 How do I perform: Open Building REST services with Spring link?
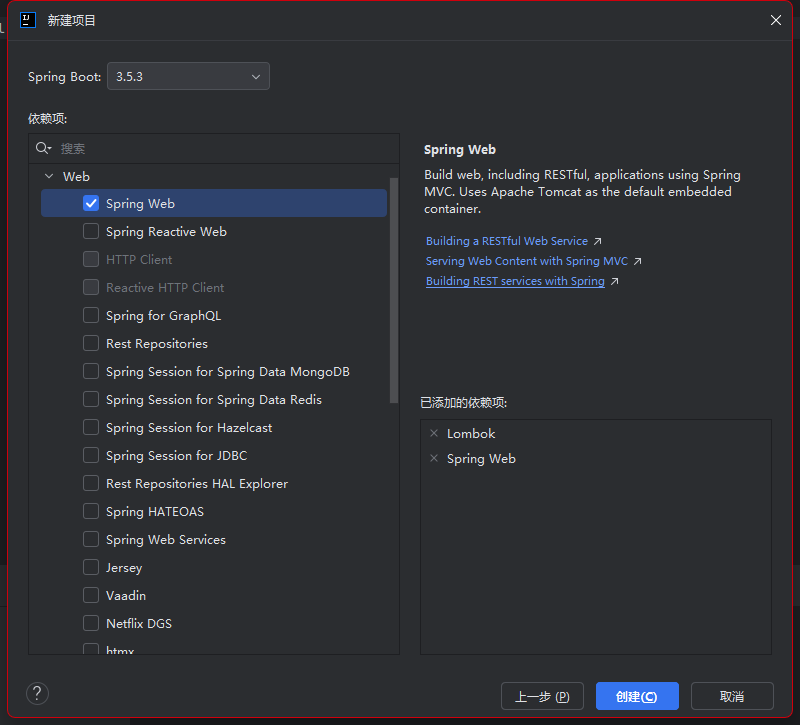[515, 281]
